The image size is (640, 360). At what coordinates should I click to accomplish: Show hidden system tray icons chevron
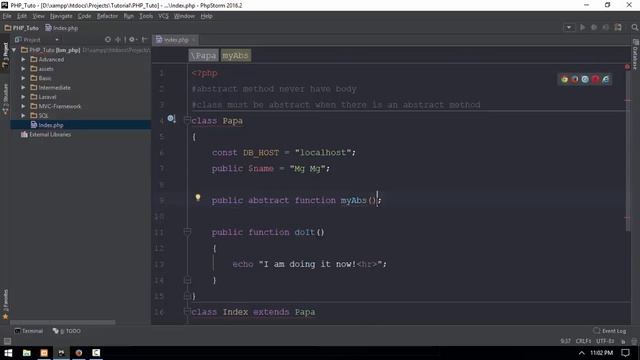click(582, 353)
